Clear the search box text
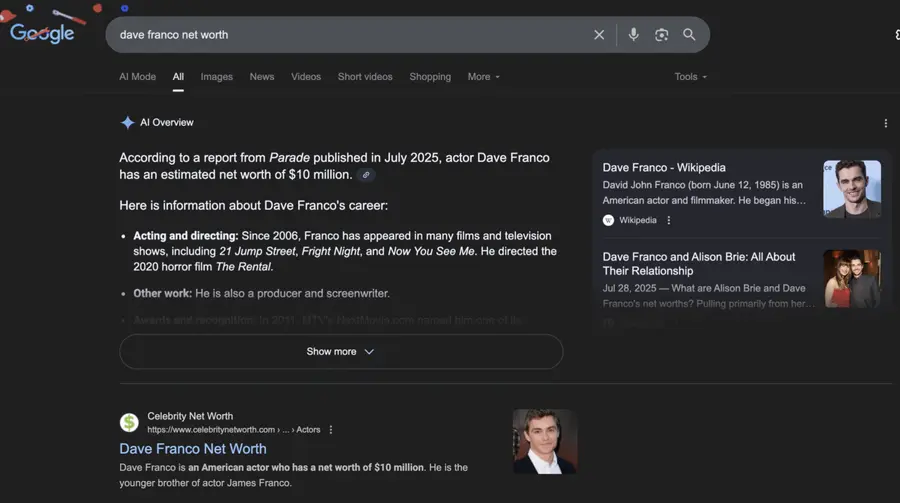This screenshot has height=503, width=900. pos(599,35)
